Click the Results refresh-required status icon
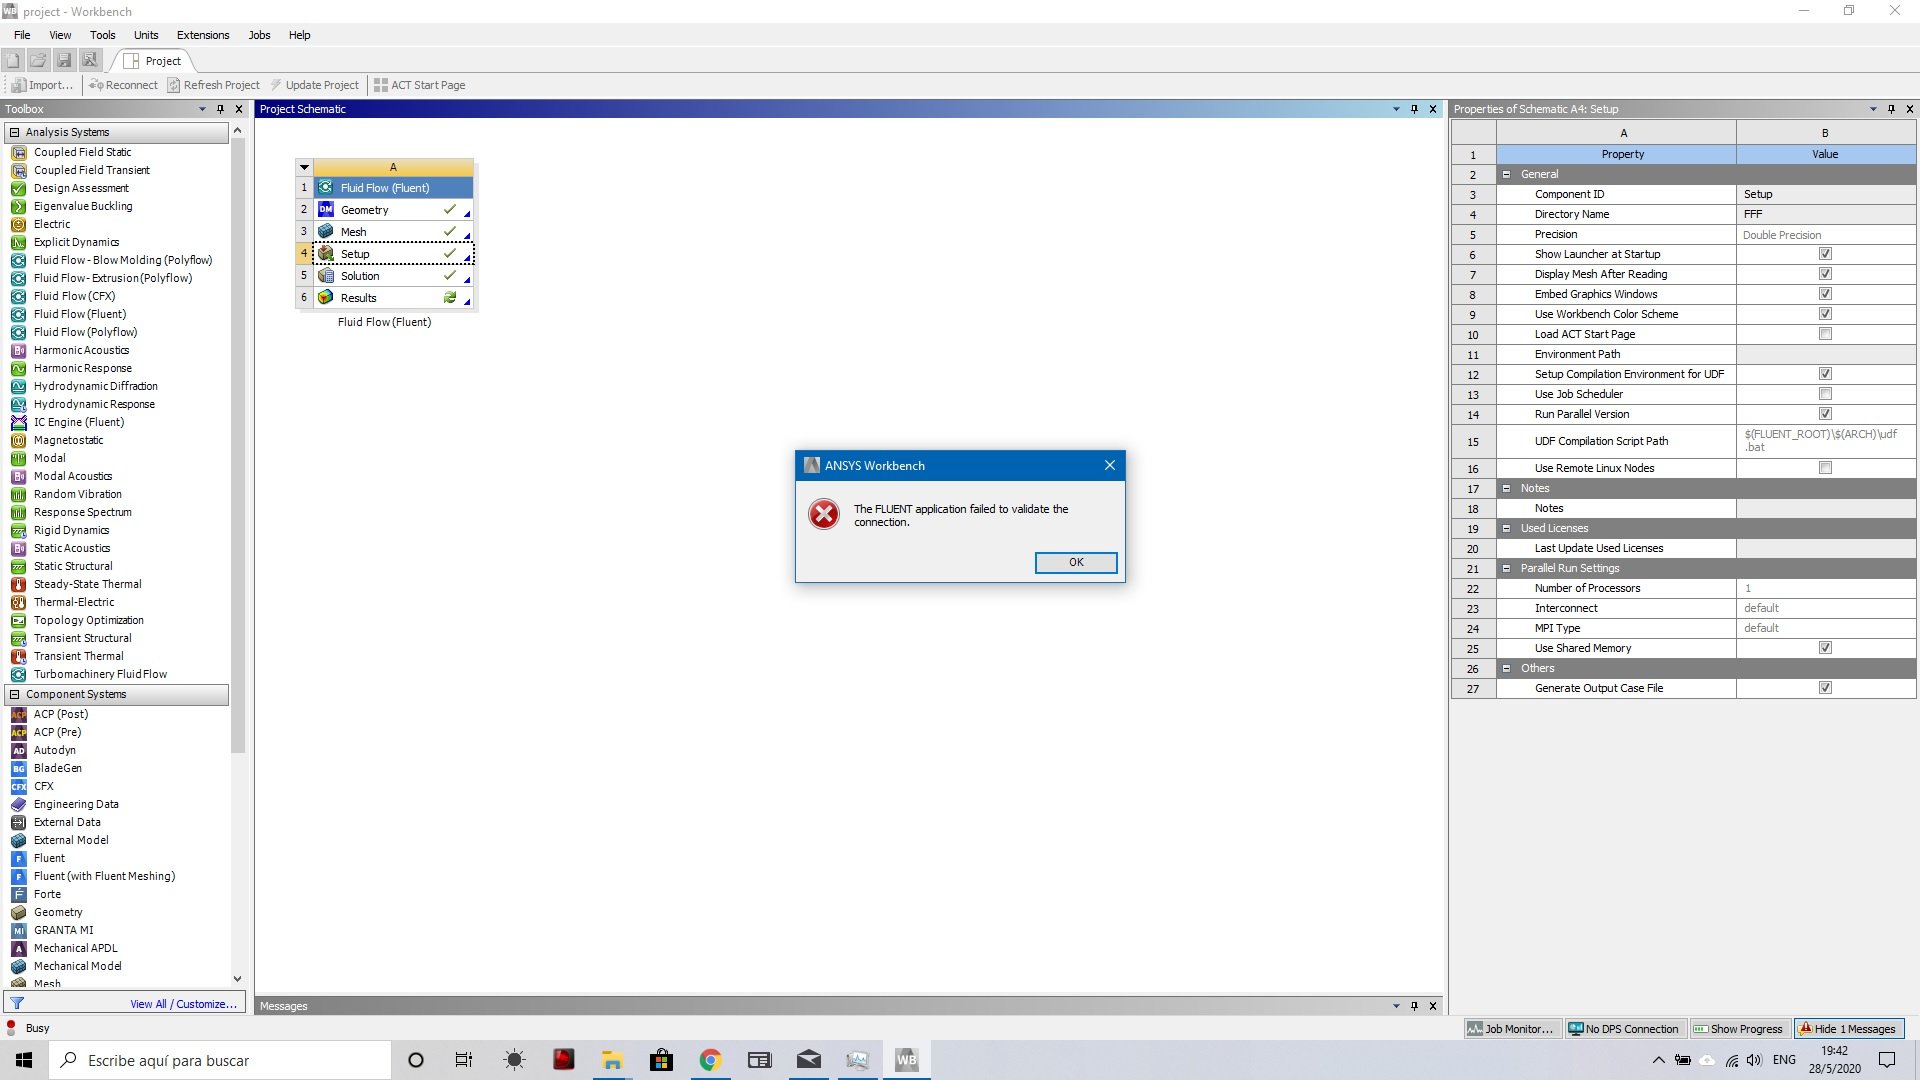 point(450,297)
